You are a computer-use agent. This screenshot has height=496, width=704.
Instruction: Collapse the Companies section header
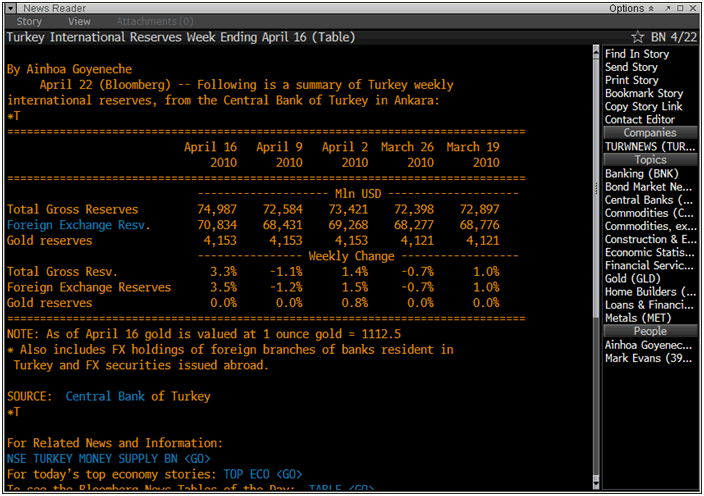click(x=650, y=132)
